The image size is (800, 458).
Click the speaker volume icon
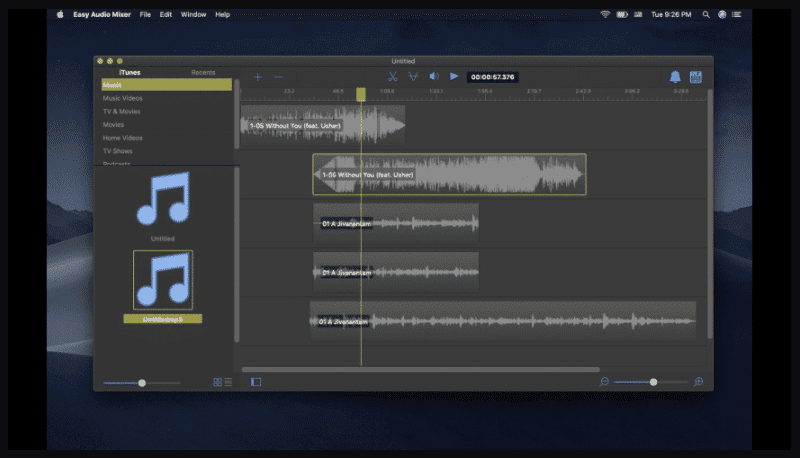pos(434,77)
